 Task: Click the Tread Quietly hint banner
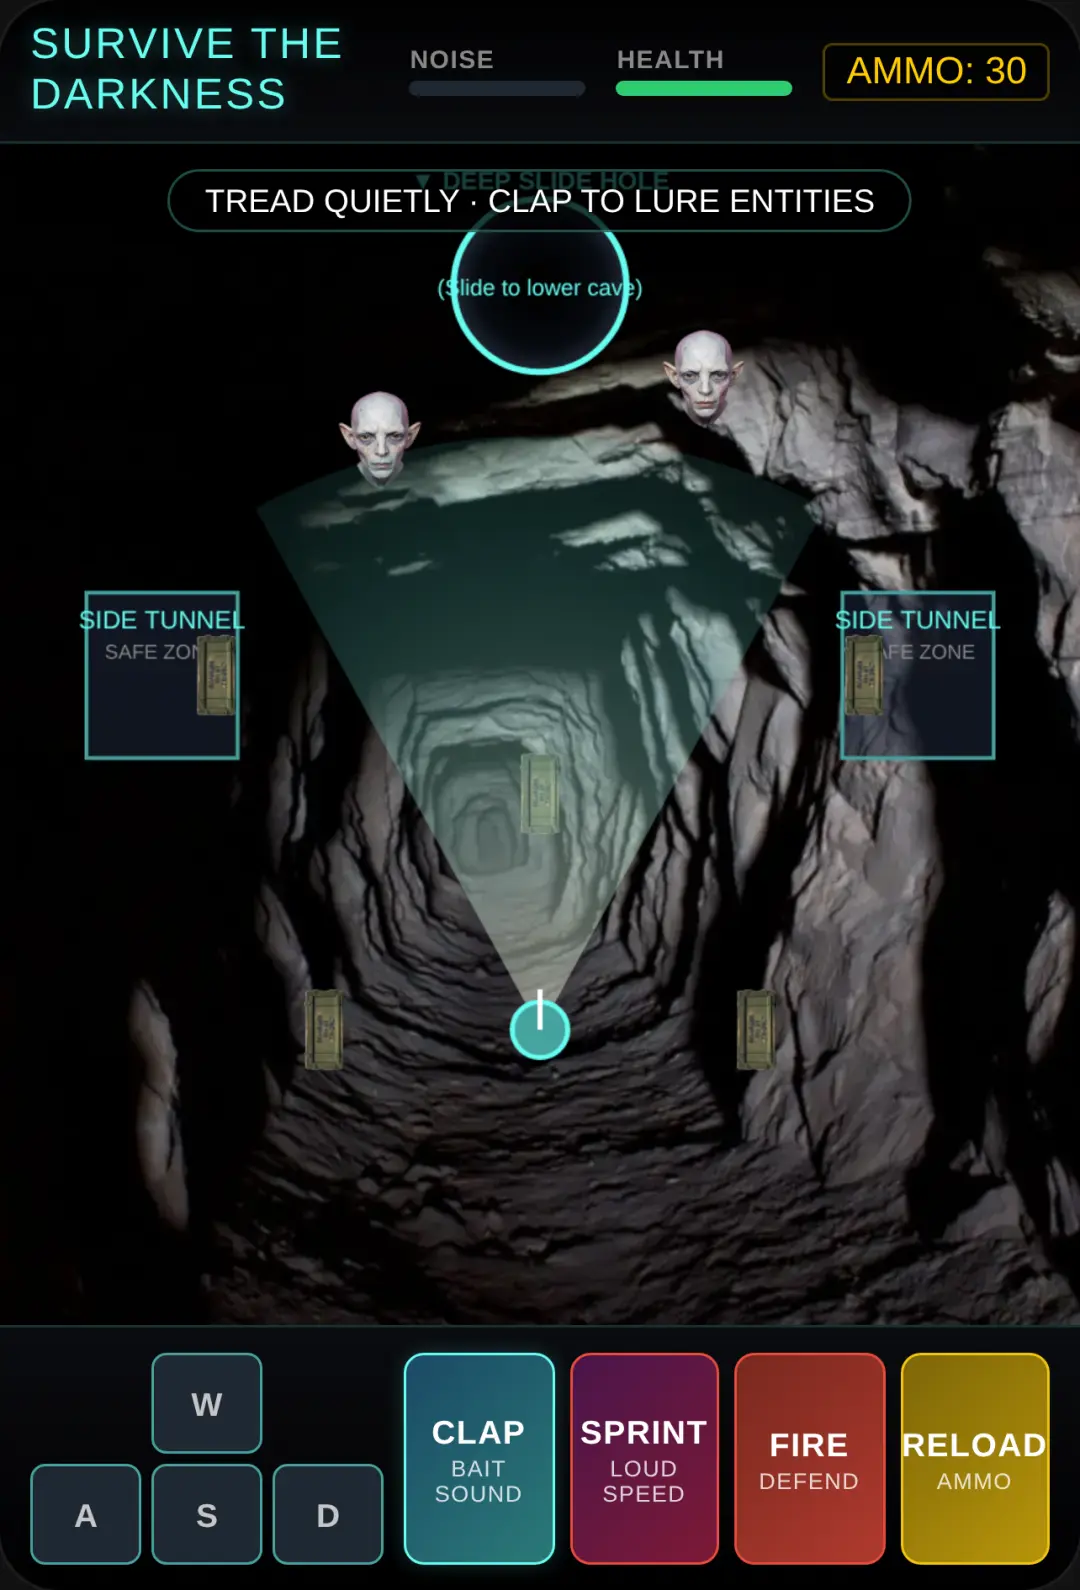tap(539, 201)
